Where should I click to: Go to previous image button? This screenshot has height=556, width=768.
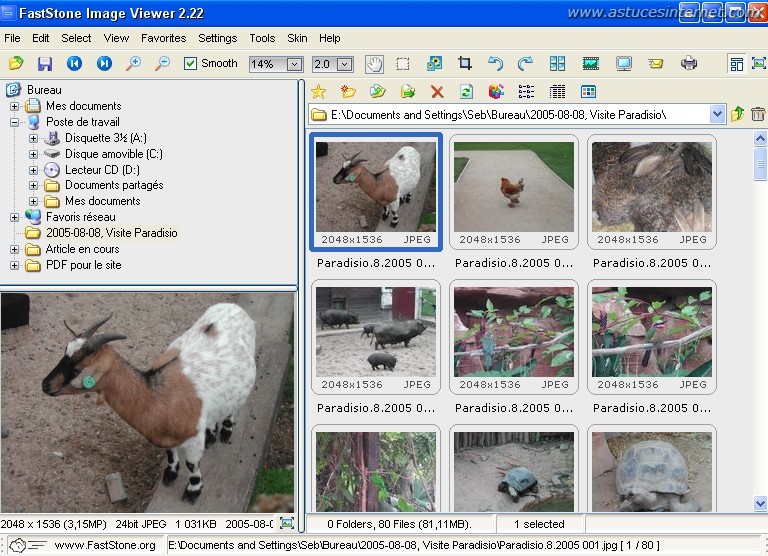[74, 63]
